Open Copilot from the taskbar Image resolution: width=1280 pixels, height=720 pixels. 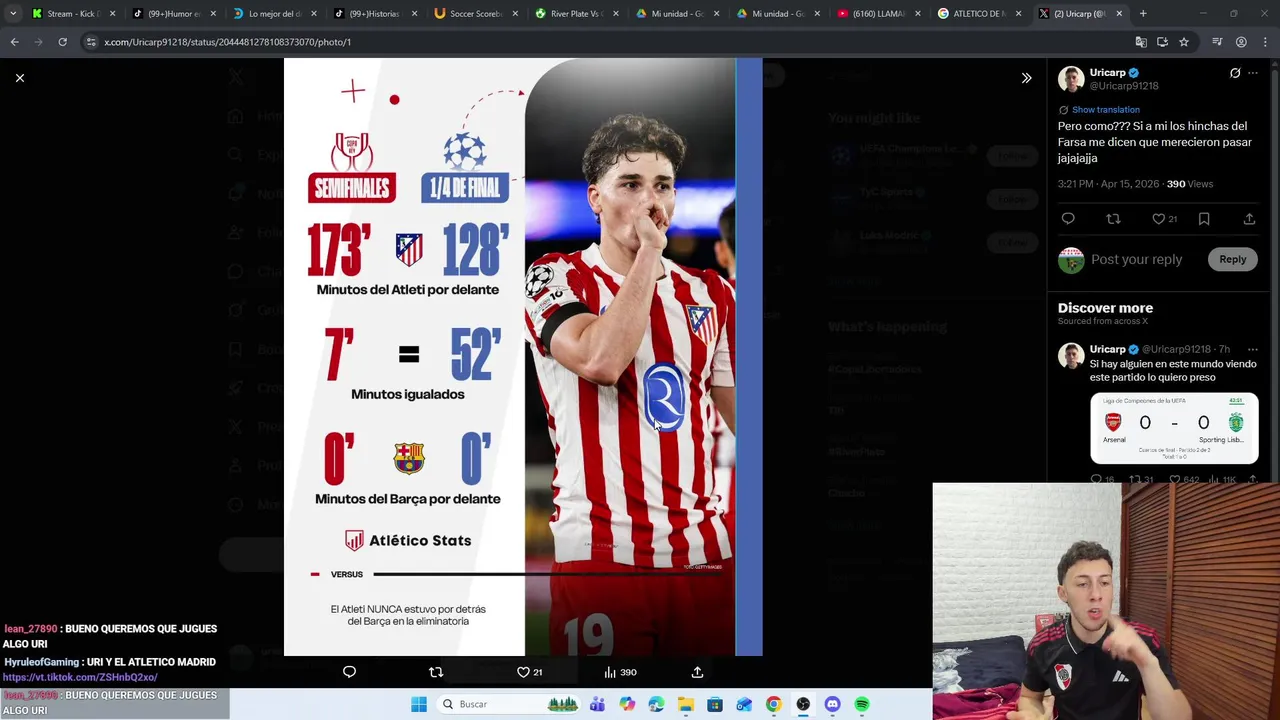pos(627,704)
